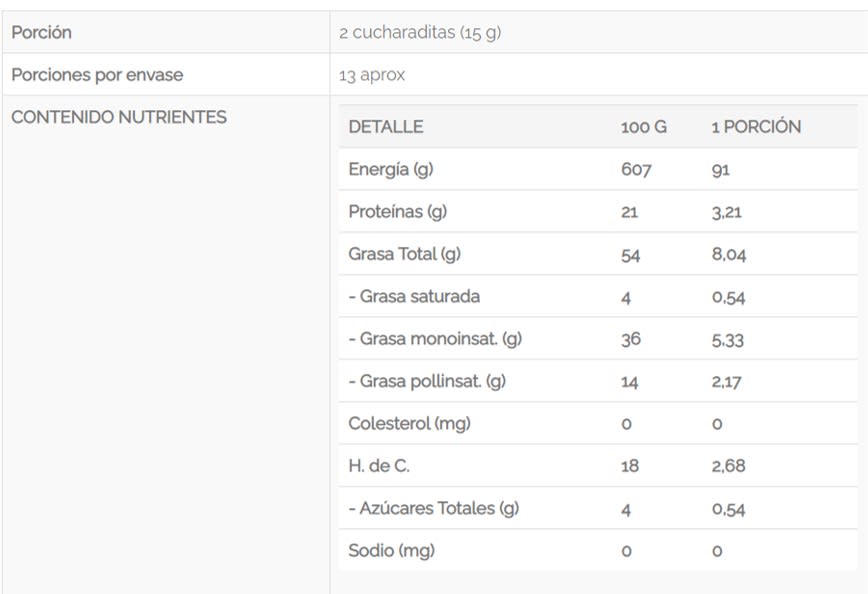Image resolution: width=868 pixels, height=594 pixels.
Task: Click the CONTENIDO NUTRIENTES heading
Action: [118, 117]
